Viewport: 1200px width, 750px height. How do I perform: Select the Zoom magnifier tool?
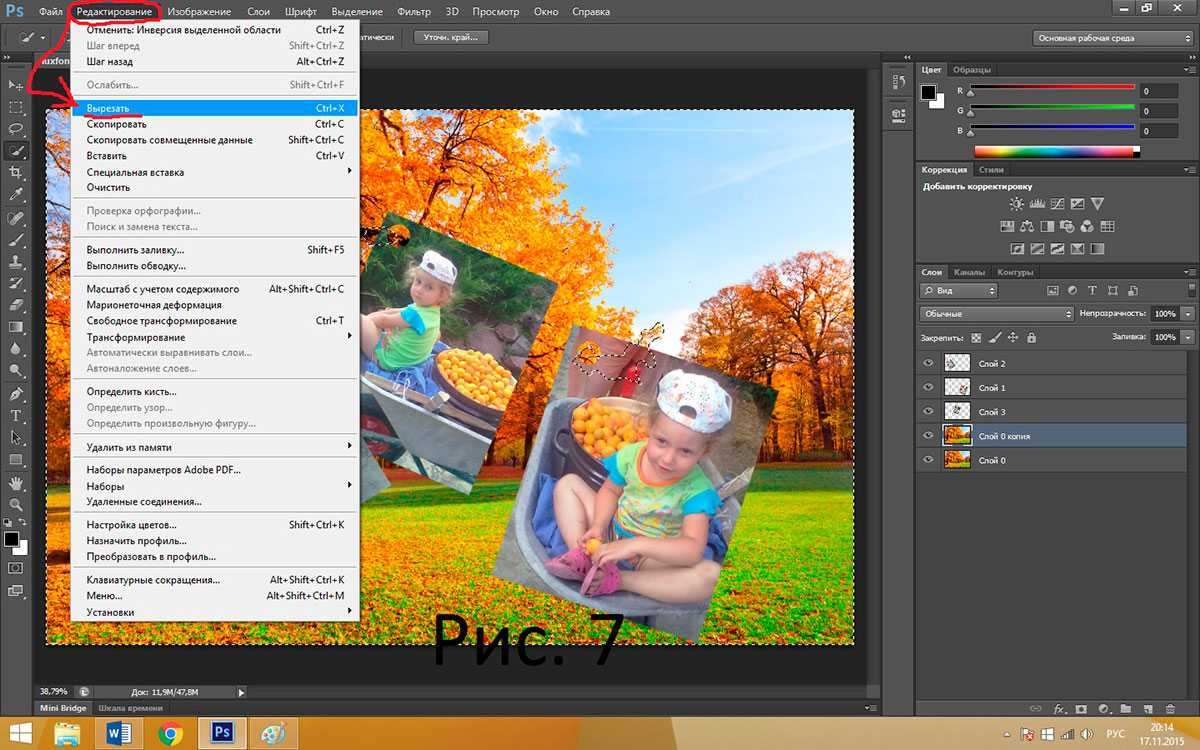coord(16,504)
